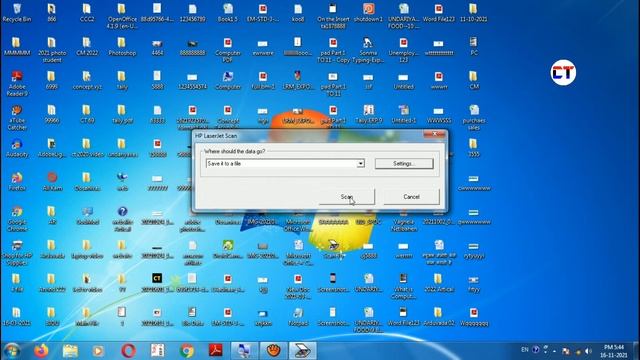This screenshot has height=360, width=640.
Task: Switch to the aTube Catcher taskbar item
Action: [x=273, y=351]
